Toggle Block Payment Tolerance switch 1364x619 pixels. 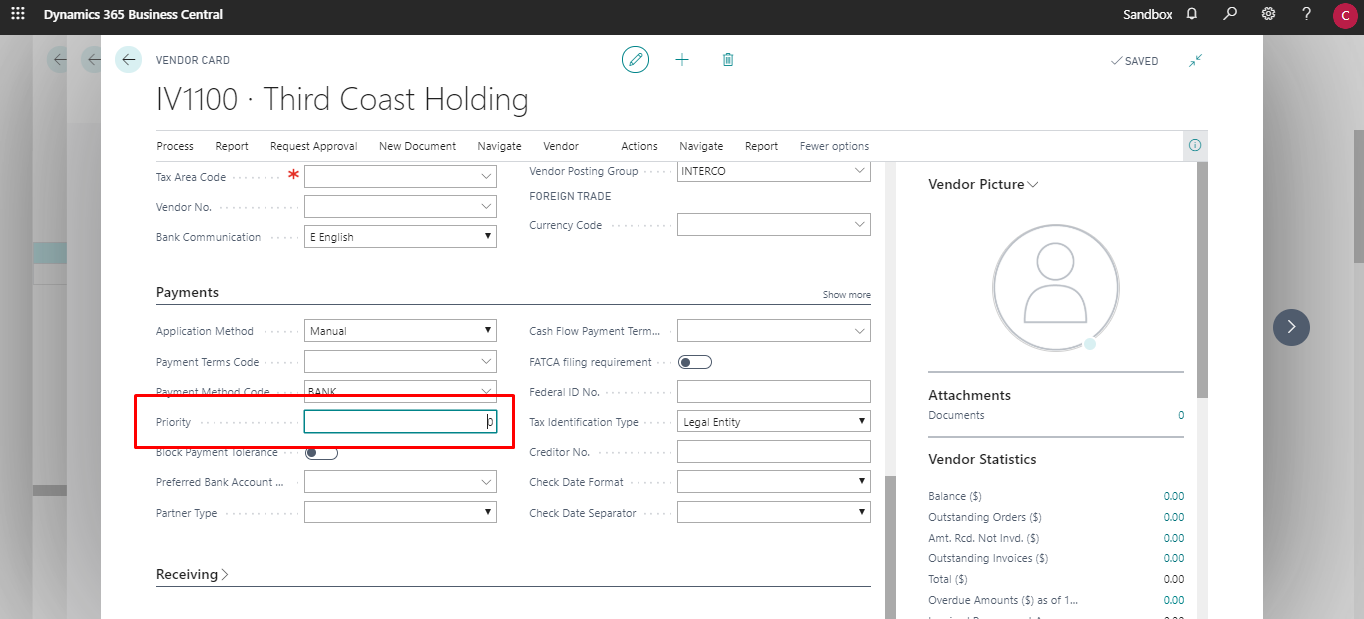click(x=321, y=453)
